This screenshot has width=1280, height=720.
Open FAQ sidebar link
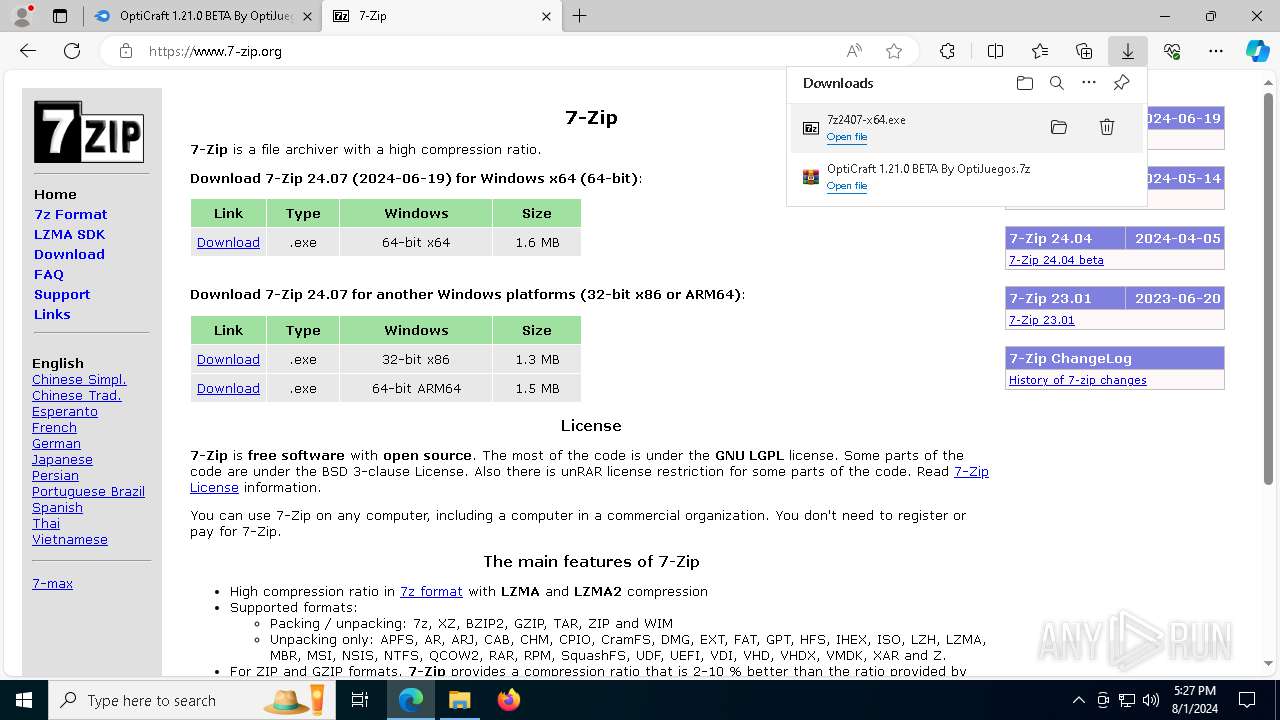click(49, 275)
